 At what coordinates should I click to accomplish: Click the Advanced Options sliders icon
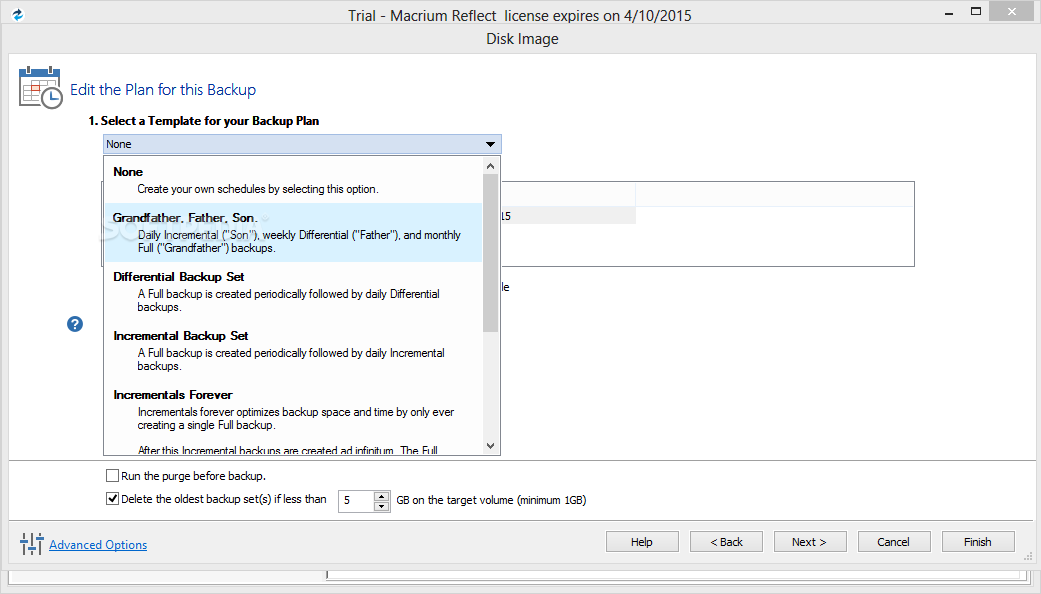[x=31, y=544]
